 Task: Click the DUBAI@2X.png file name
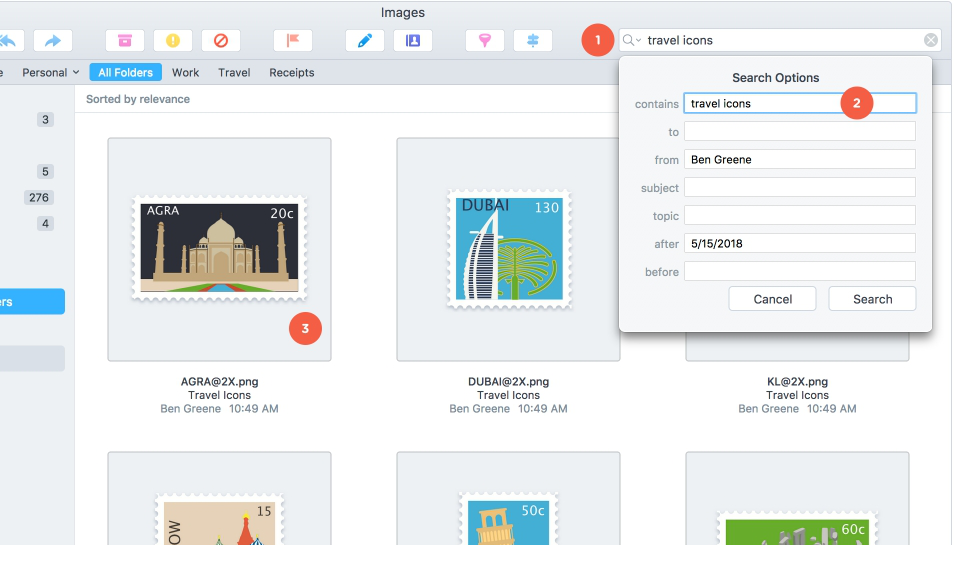509,382
